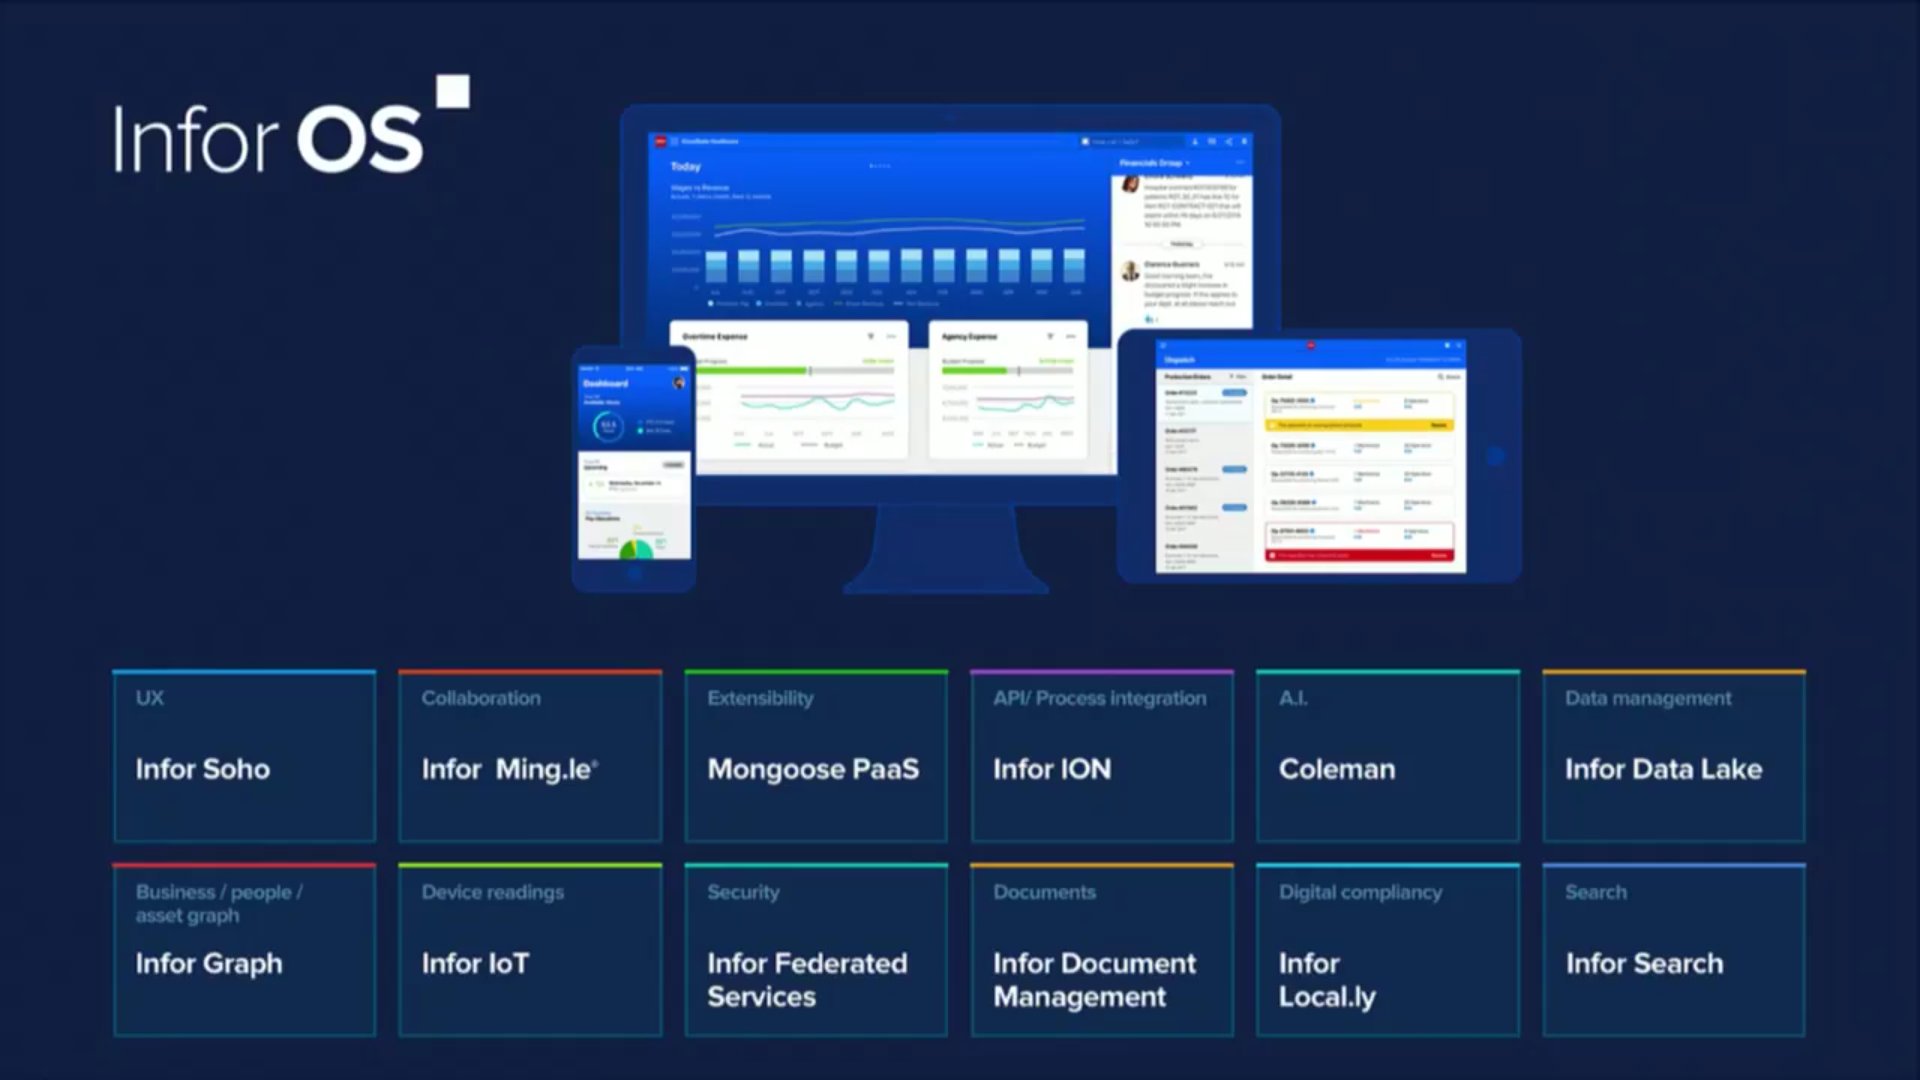This screenshot has width=1920, height=1080.
Task: Select the Infor IoT device readings card
Action: point(530,950)
